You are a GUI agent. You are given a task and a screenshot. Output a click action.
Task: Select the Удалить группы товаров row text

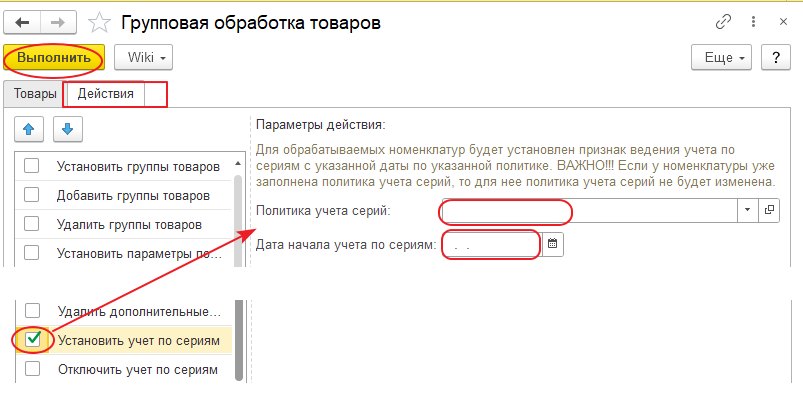129,224
